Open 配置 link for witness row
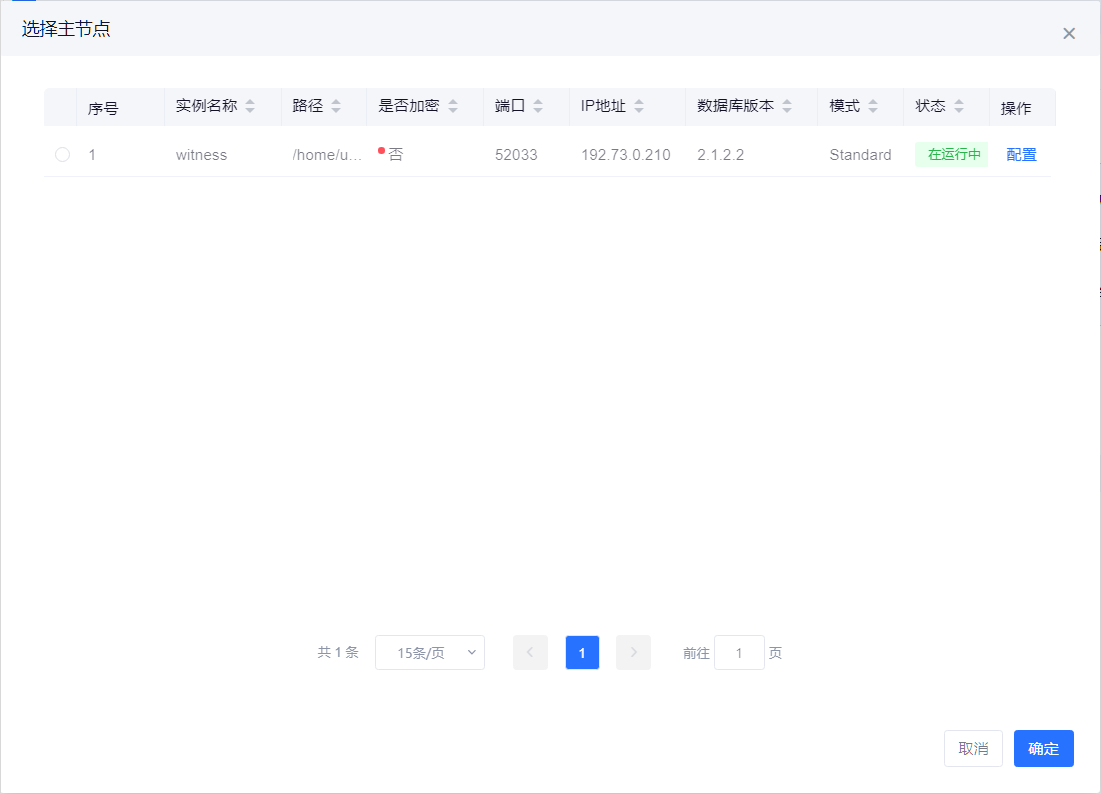The image size is (1101, 794). (1021, 155)
